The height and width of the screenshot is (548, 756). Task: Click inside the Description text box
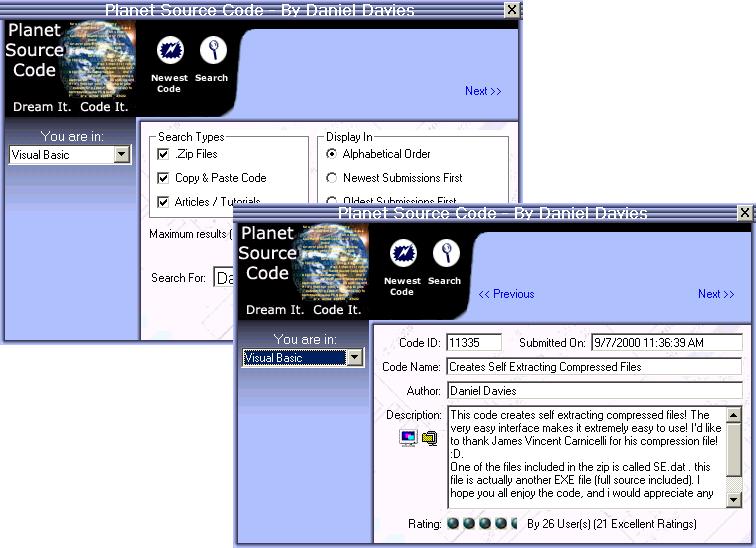[x=586, y=457]
